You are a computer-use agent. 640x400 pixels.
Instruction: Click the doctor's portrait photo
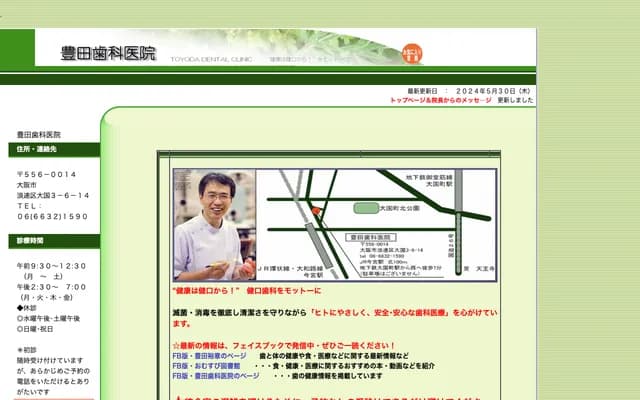215,225
